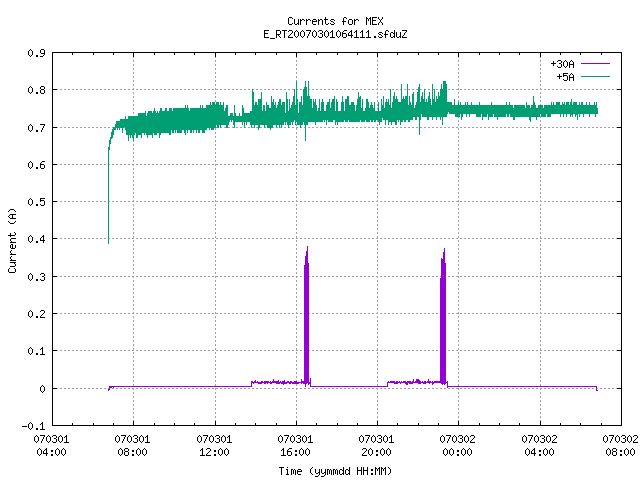Viewport: 640px width, 480px height.
Task: Click the 0.9 y-axis tick label
Action: [36, 53]
